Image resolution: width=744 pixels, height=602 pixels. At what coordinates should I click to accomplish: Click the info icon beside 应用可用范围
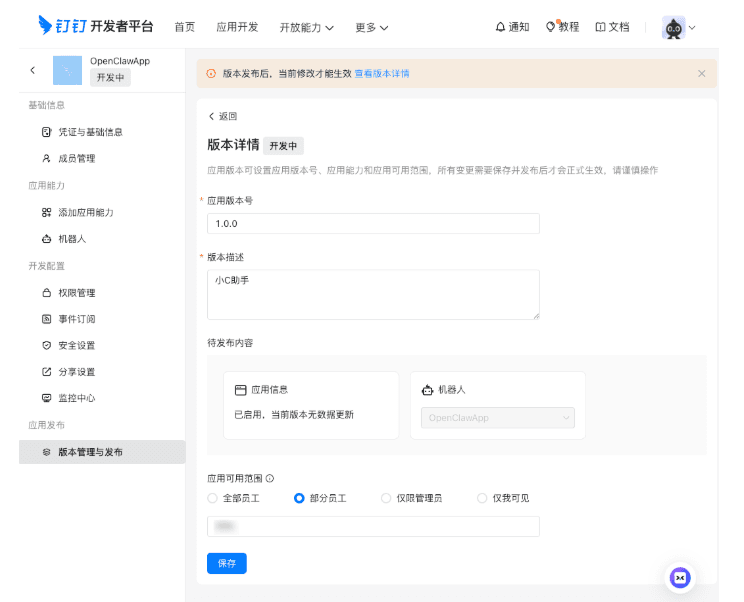coord(270,479)
